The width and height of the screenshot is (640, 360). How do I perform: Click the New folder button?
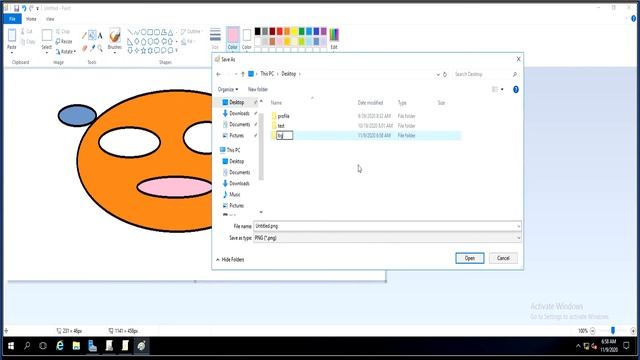point(258,89)
